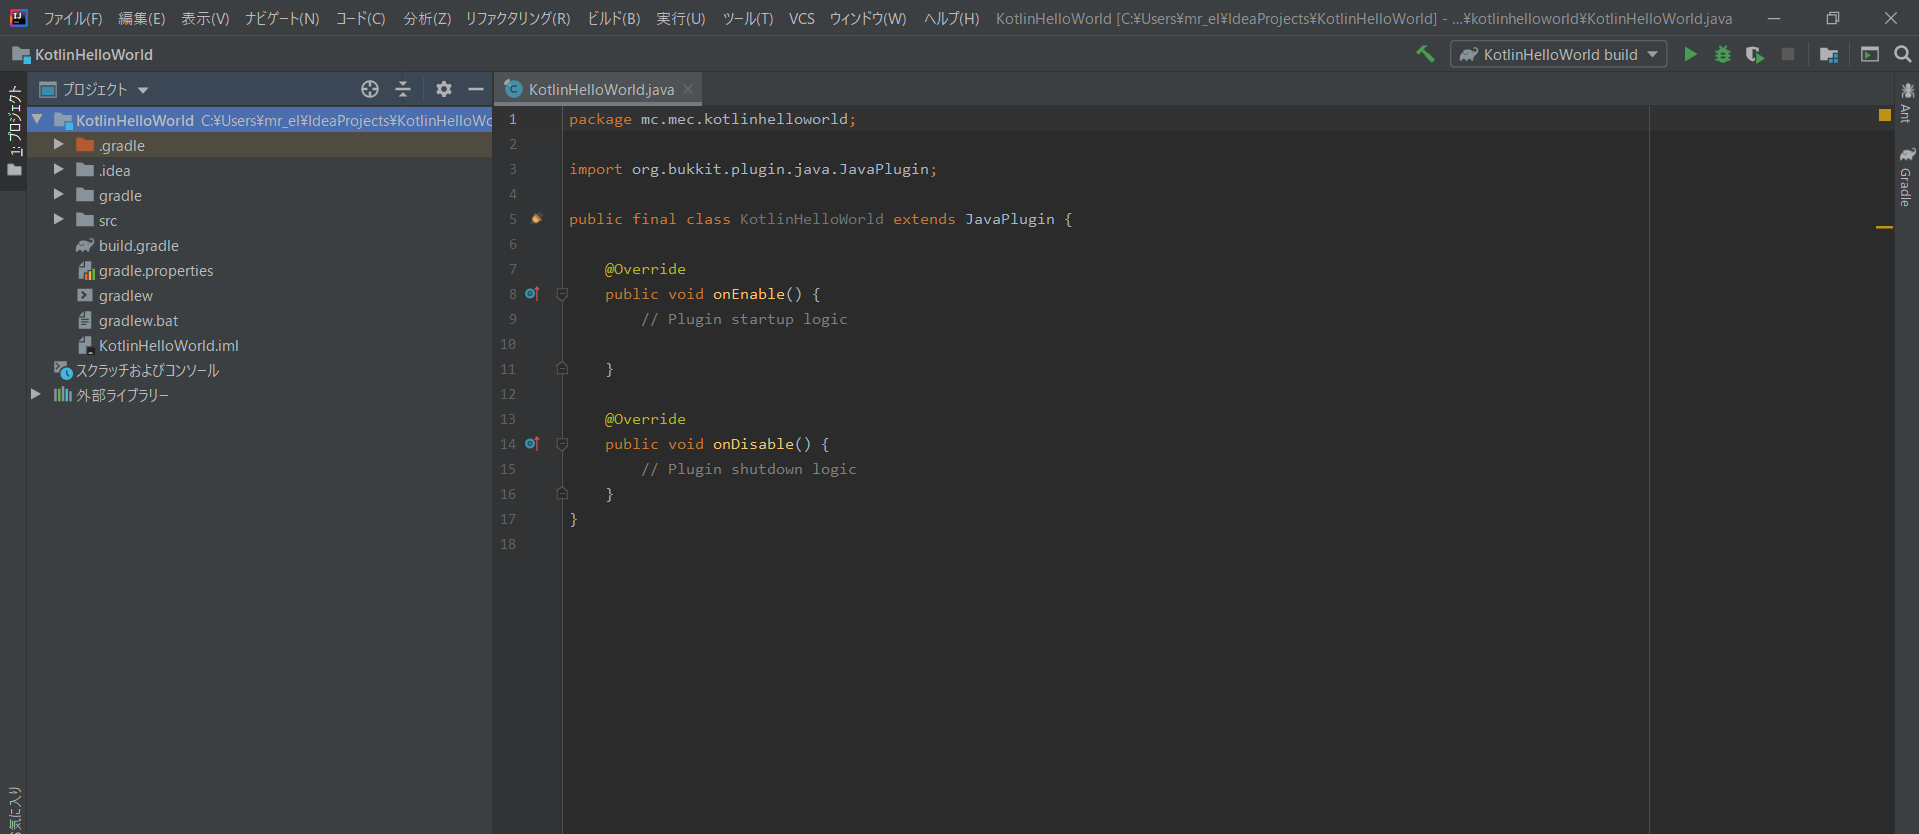Open the Project panel settings gear
This screenshot has height=834, width=1919.
[x=444, y=89]
